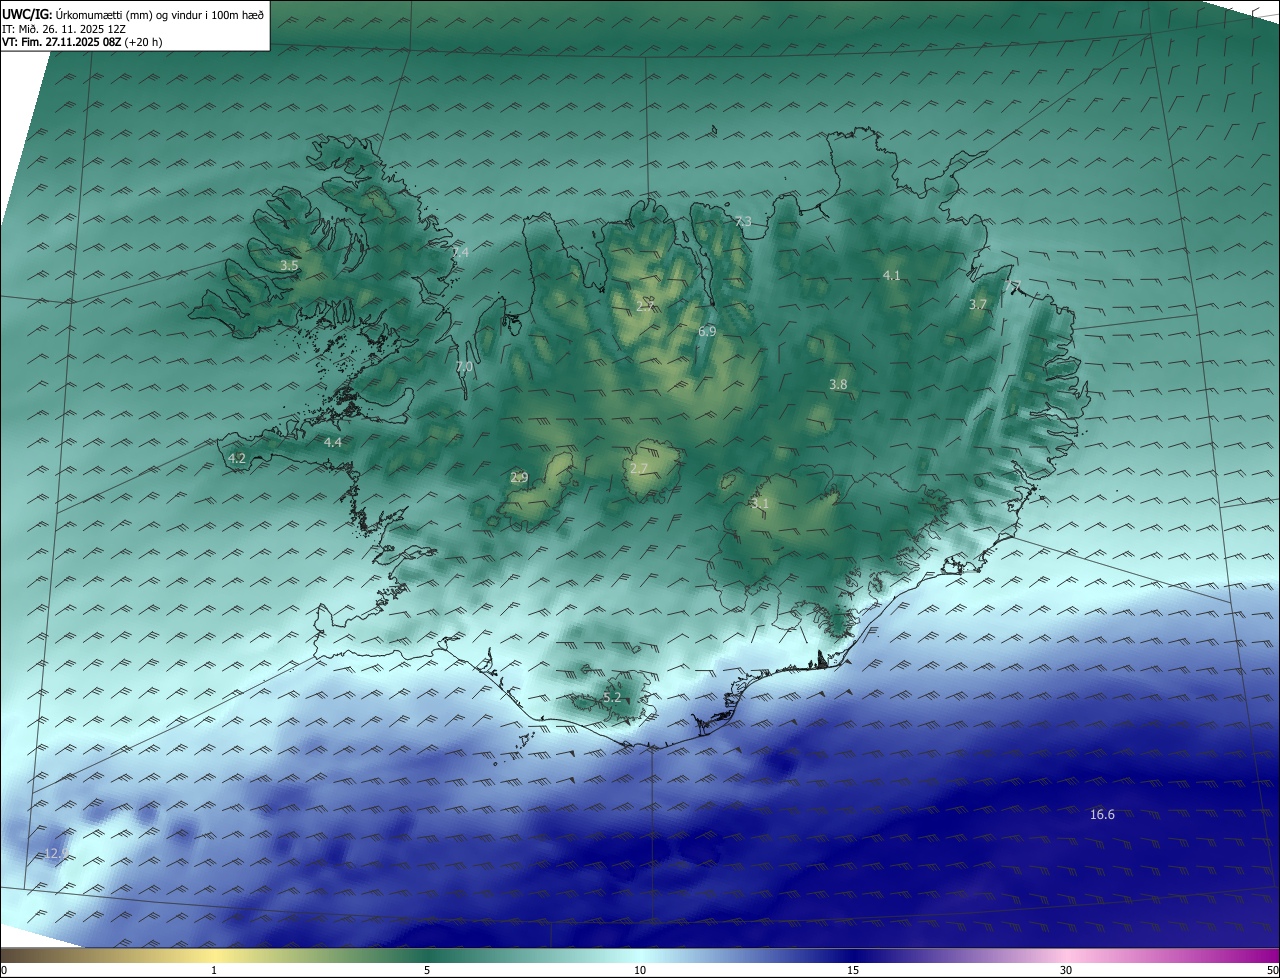This screenshot has height=978, width=1280.
Task: Select the 12.9 value in the southwest ocean
Action: (57, 854)
